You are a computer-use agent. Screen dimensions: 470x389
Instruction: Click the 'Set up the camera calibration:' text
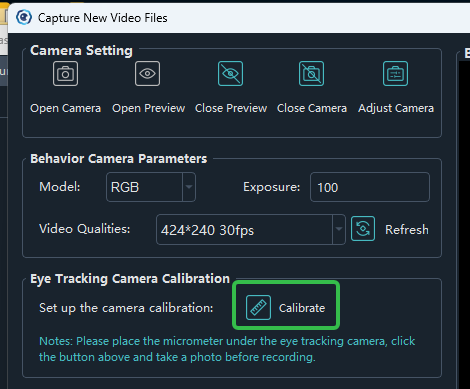(126, 308)
